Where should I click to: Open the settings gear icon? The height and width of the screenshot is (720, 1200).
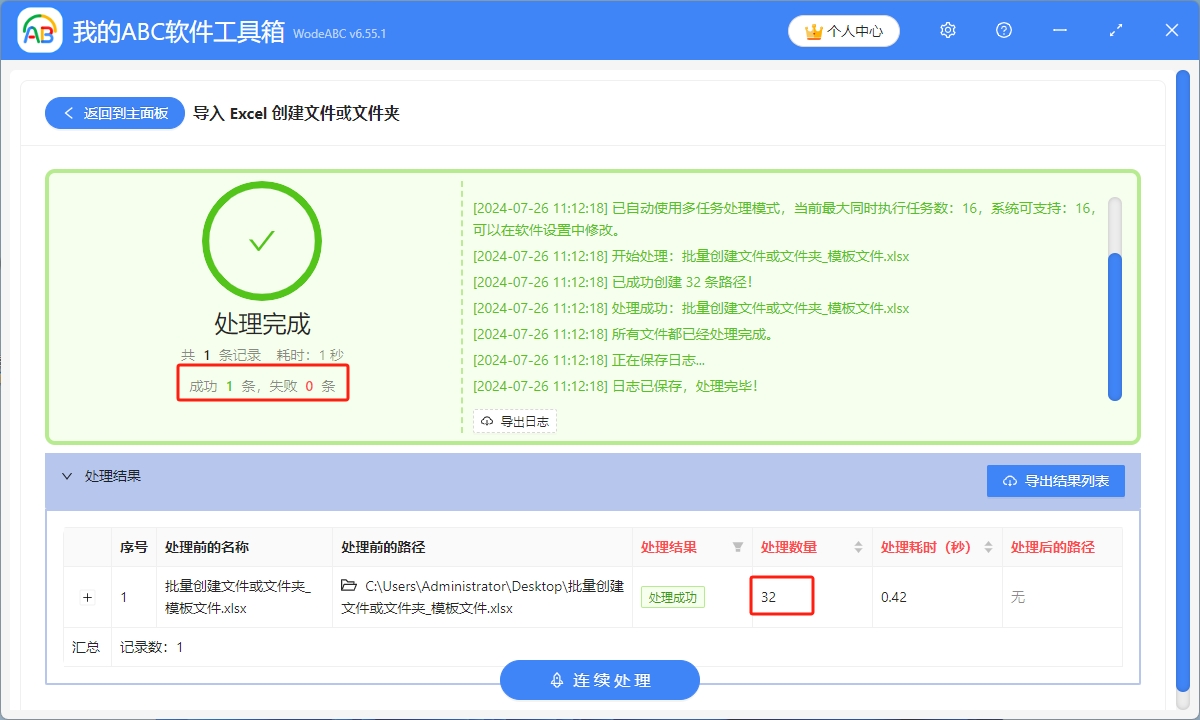point(947,30)
